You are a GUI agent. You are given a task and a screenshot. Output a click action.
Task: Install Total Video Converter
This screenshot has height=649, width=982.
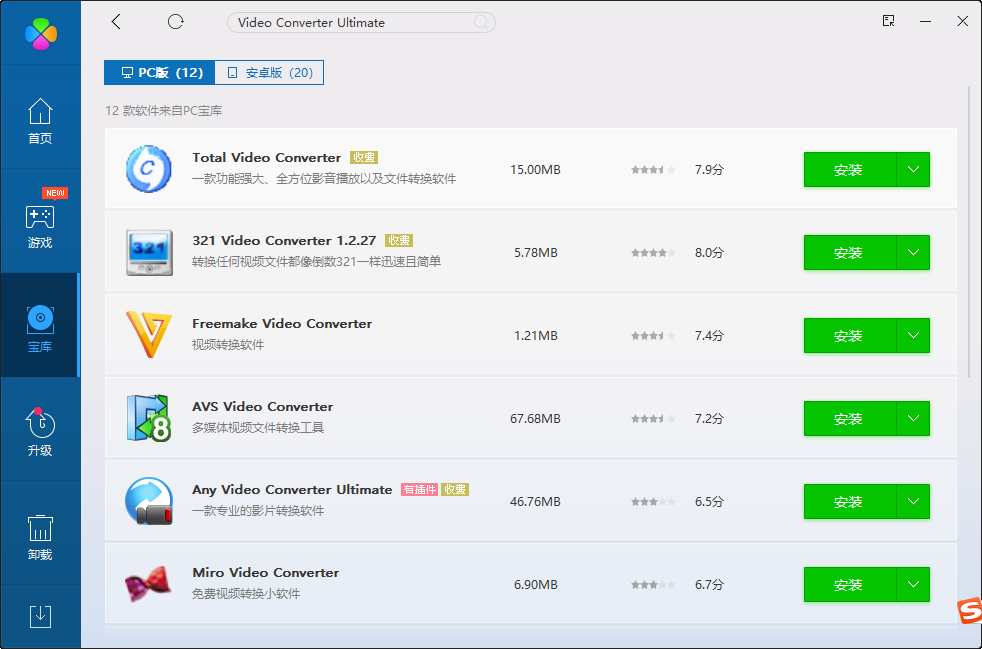pos(849,169)
